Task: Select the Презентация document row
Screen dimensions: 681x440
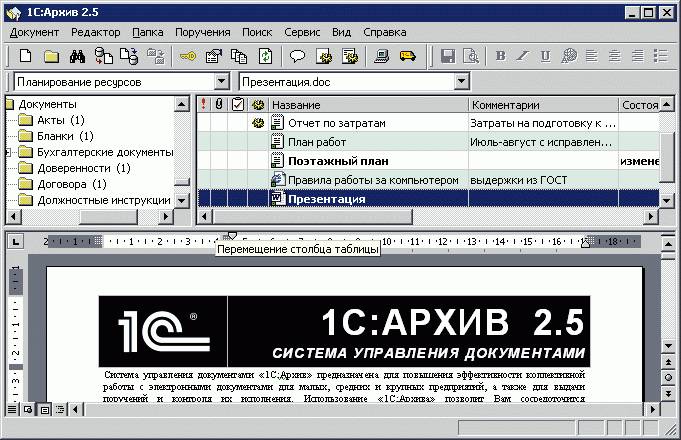Action: coord(428,199)
